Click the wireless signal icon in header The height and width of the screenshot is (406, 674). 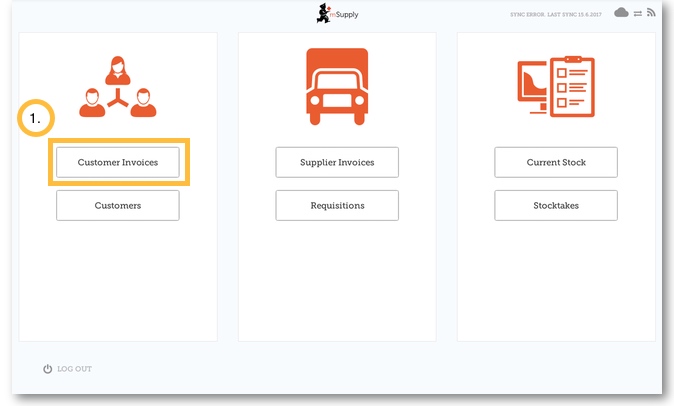click(652, 13)
